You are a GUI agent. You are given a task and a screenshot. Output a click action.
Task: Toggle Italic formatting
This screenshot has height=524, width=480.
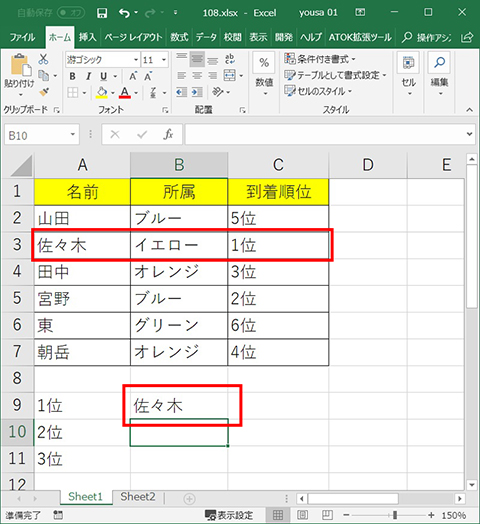coord(88,77)
